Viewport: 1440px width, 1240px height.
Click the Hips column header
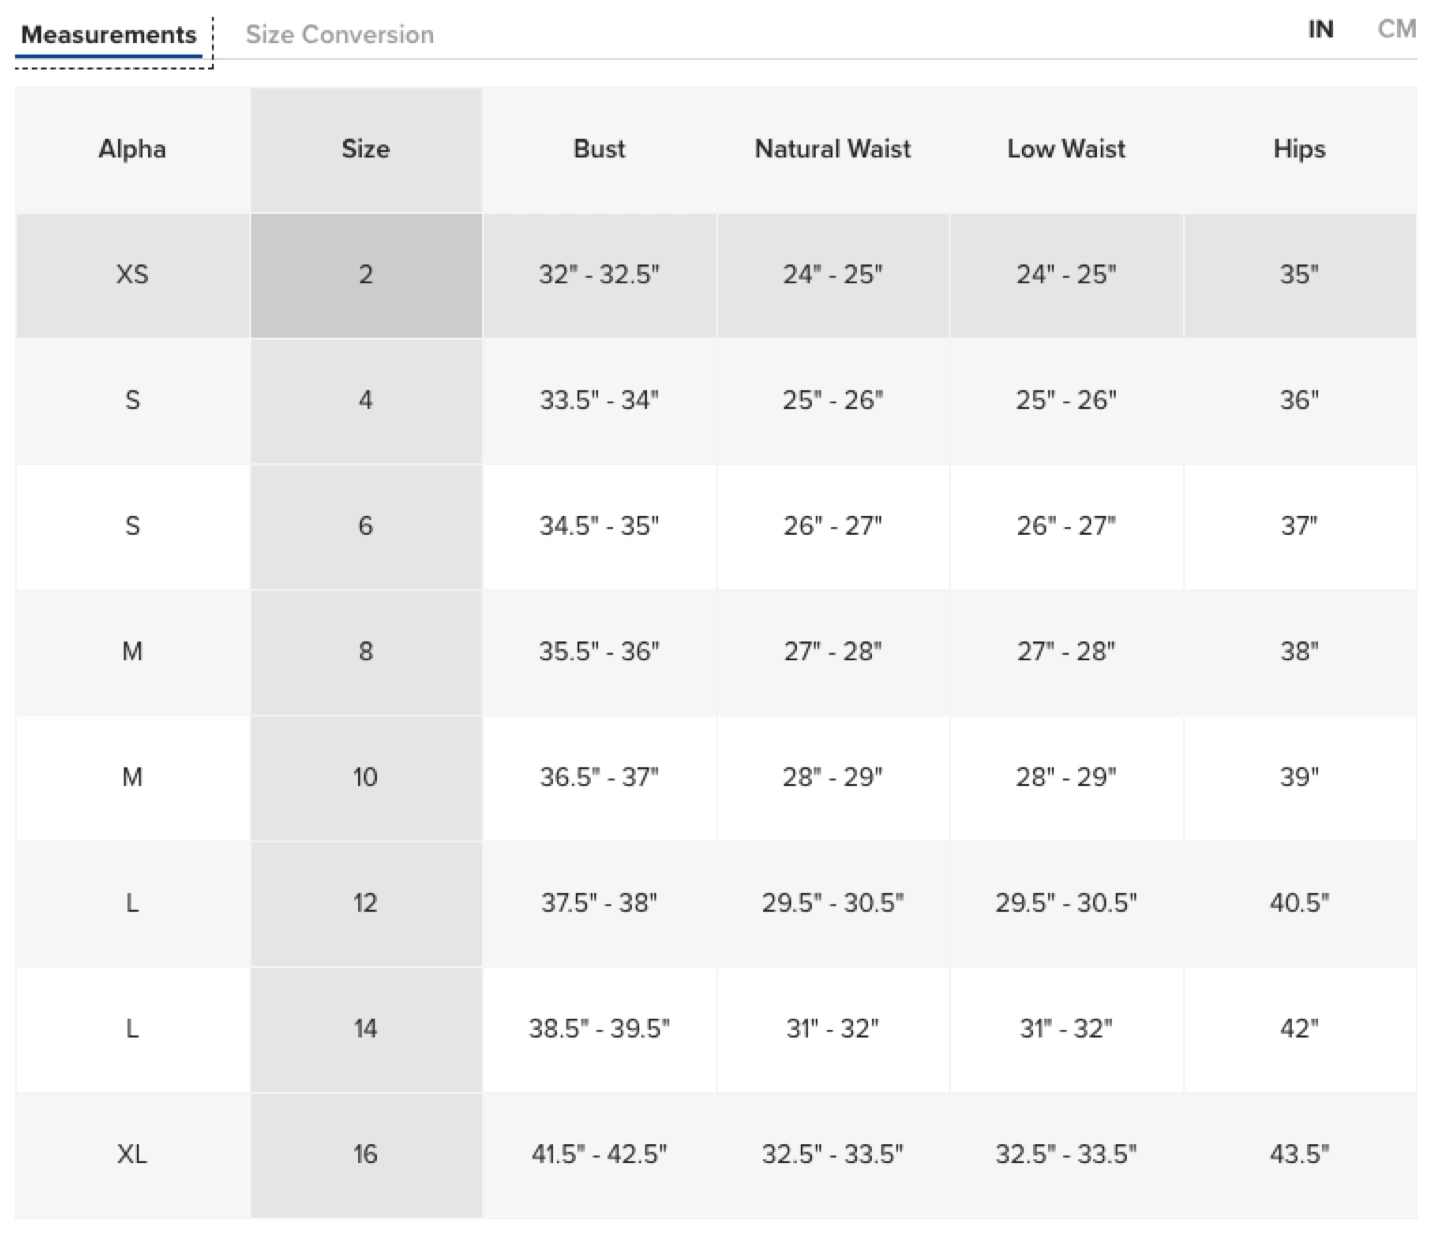1299,149
